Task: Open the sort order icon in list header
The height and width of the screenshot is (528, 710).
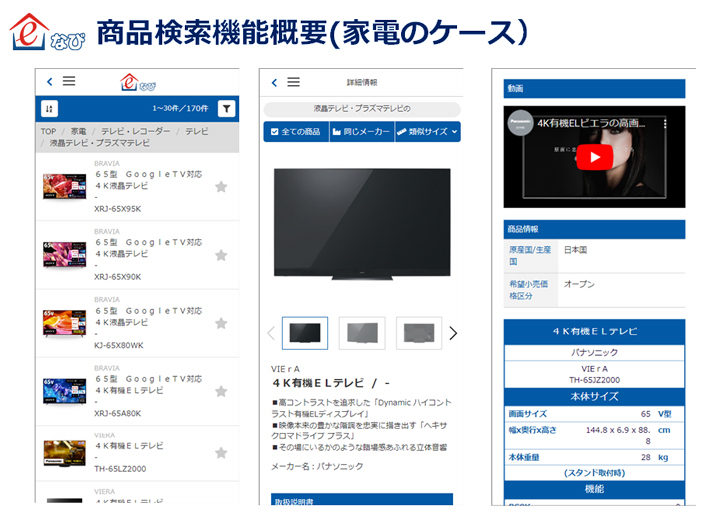Action: pyautogui.click(x=49, y=109)
